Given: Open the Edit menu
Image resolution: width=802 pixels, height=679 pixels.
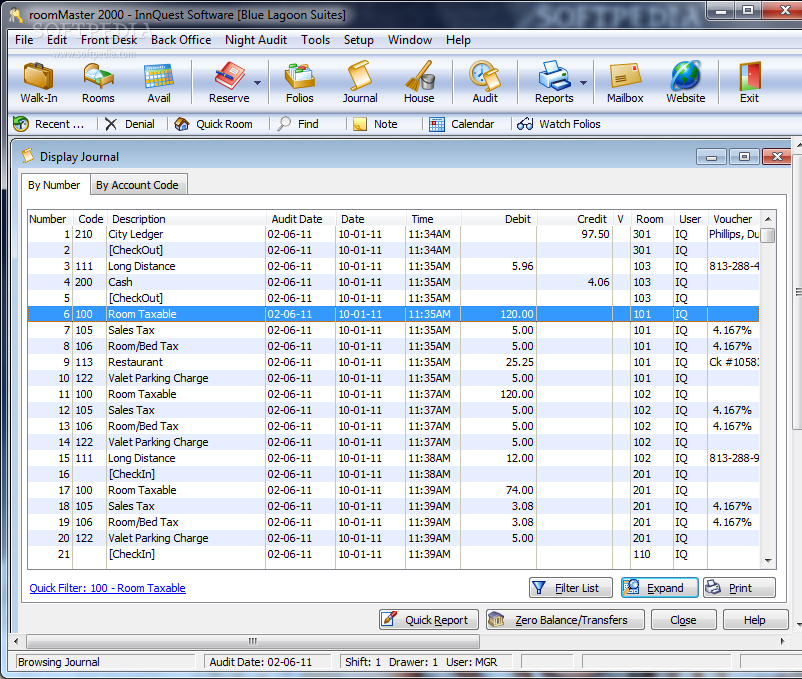Looking at the screenshot, I should click(x=57, y=40).
